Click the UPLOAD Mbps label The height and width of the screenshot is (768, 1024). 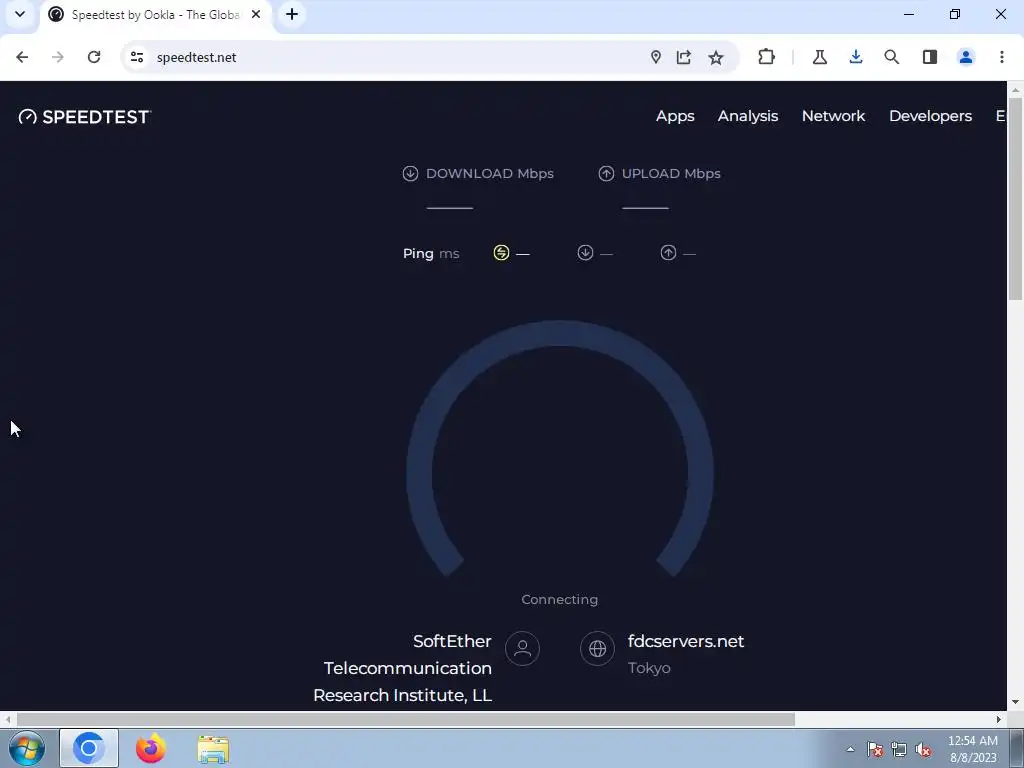click(671, 174)
